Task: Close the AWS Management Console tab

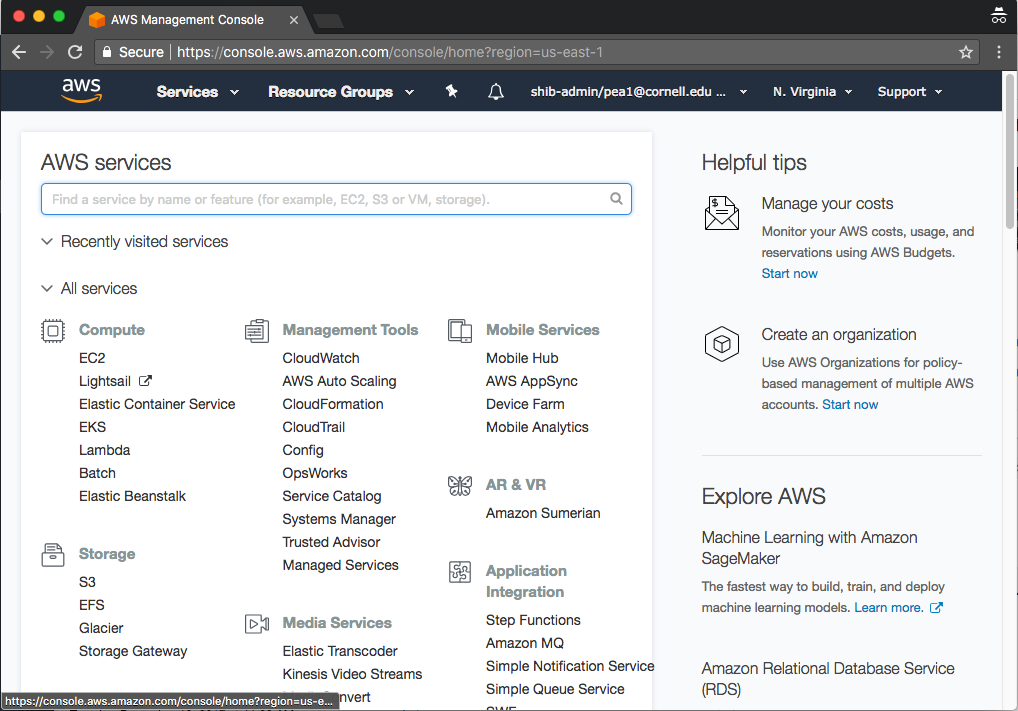Action: pyautogui.click(x=293, y=20)
